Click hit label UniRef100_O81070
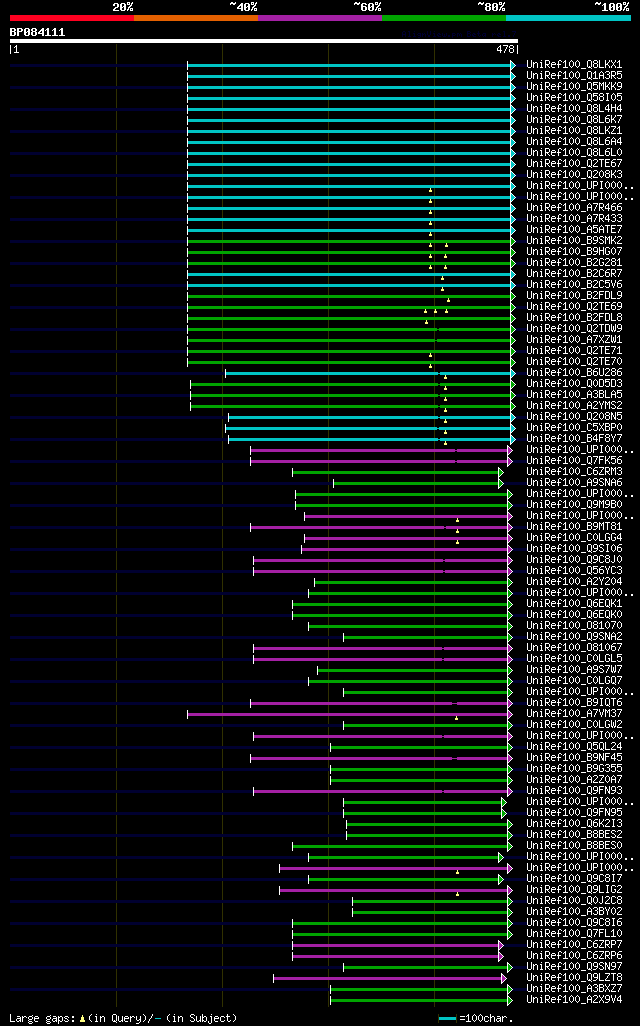This screenshot has height=1026, width=640. pos(574,626)
